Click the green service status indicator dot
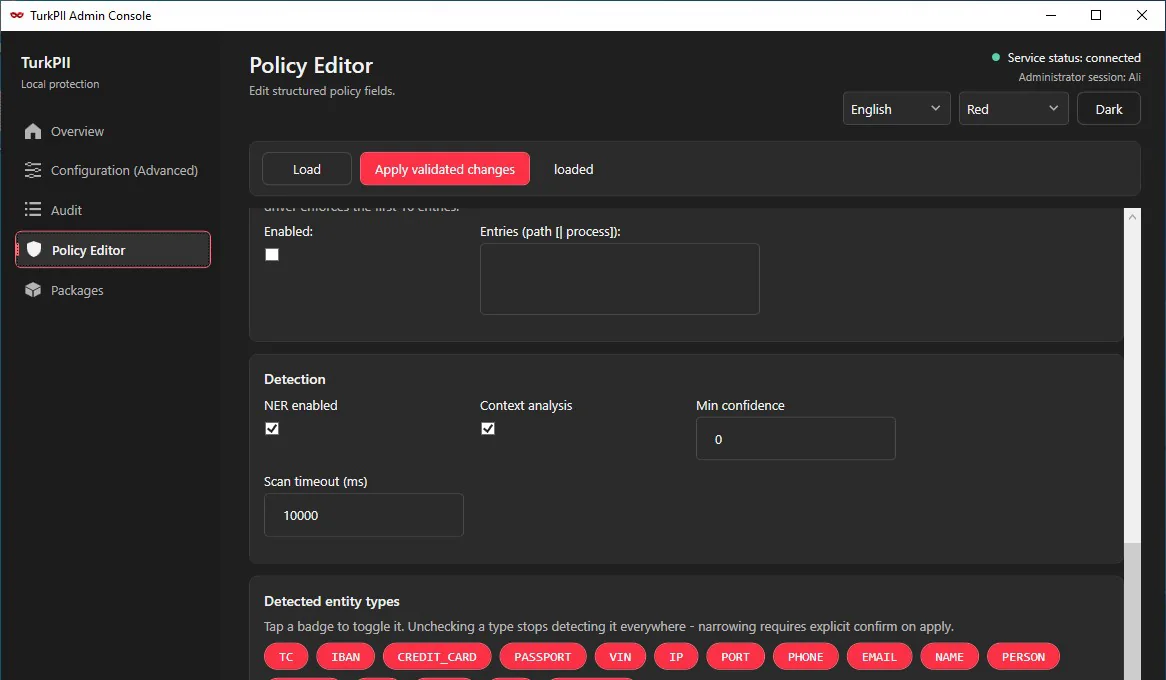Image resolution: width=1166 pixels, height=680 pixels. (996, 57)
